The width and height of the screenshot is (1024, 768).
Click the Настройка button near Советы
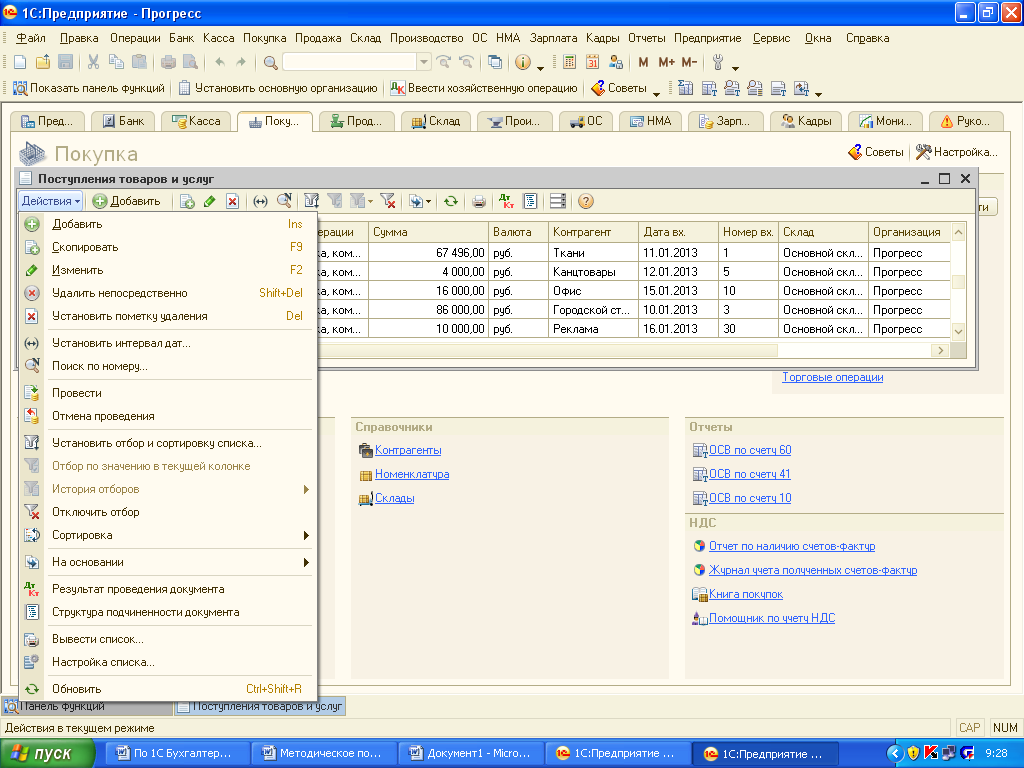click(957, 152)
